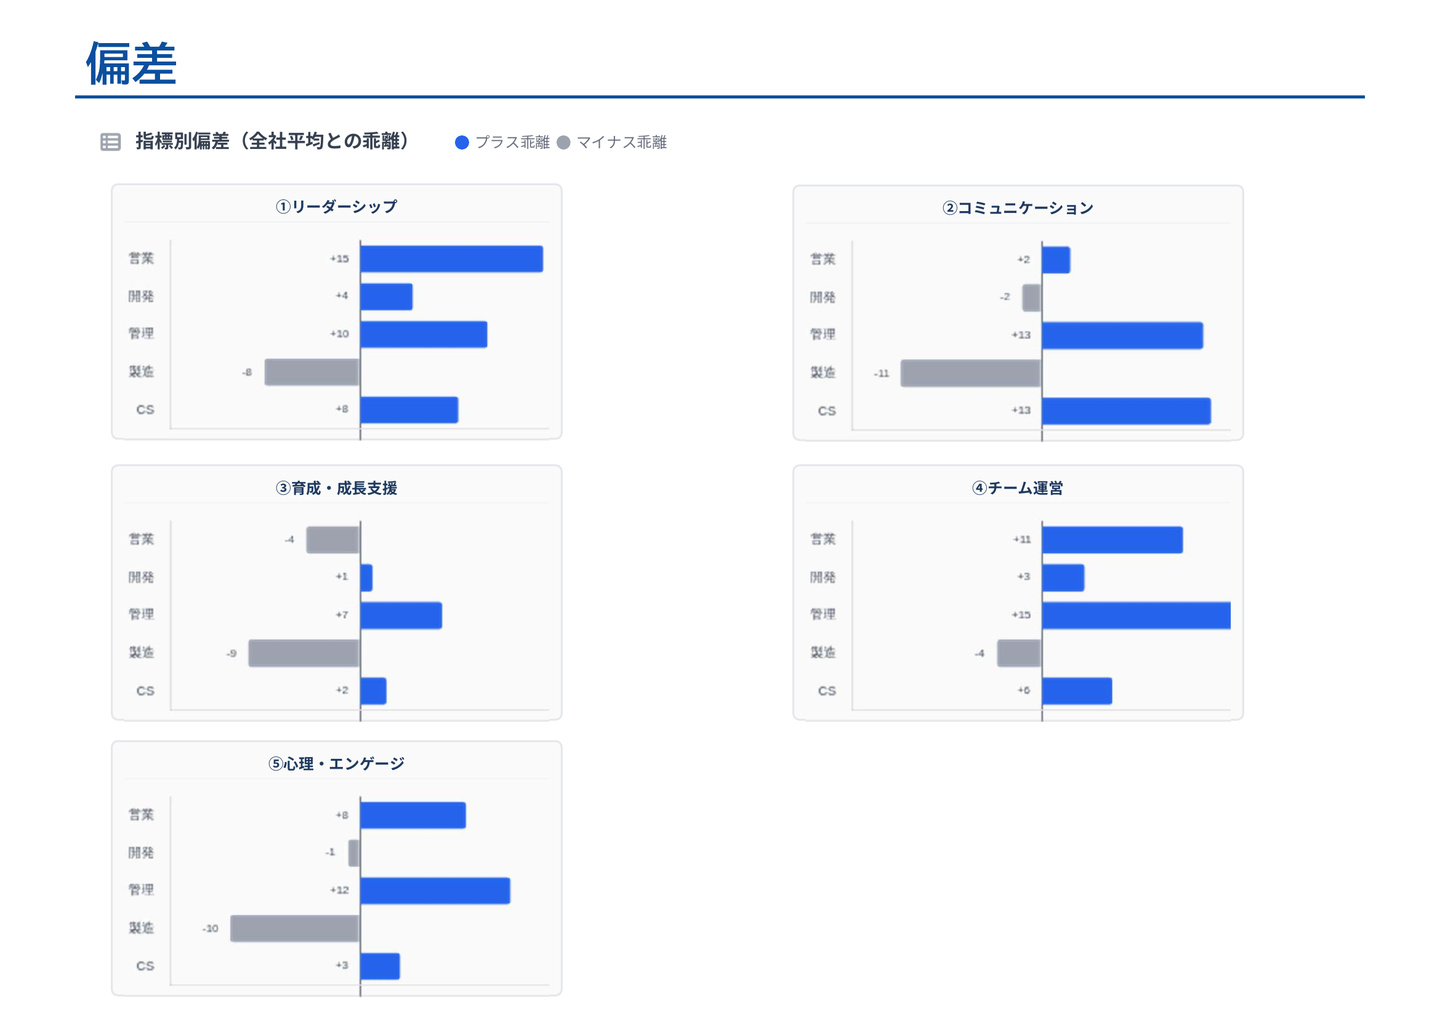Image resolution: width=1440 pixels, height=1018 pixels.
Task: Click the 製造 -8 gray bar in リーダーシップ
Action: [312, 372]
